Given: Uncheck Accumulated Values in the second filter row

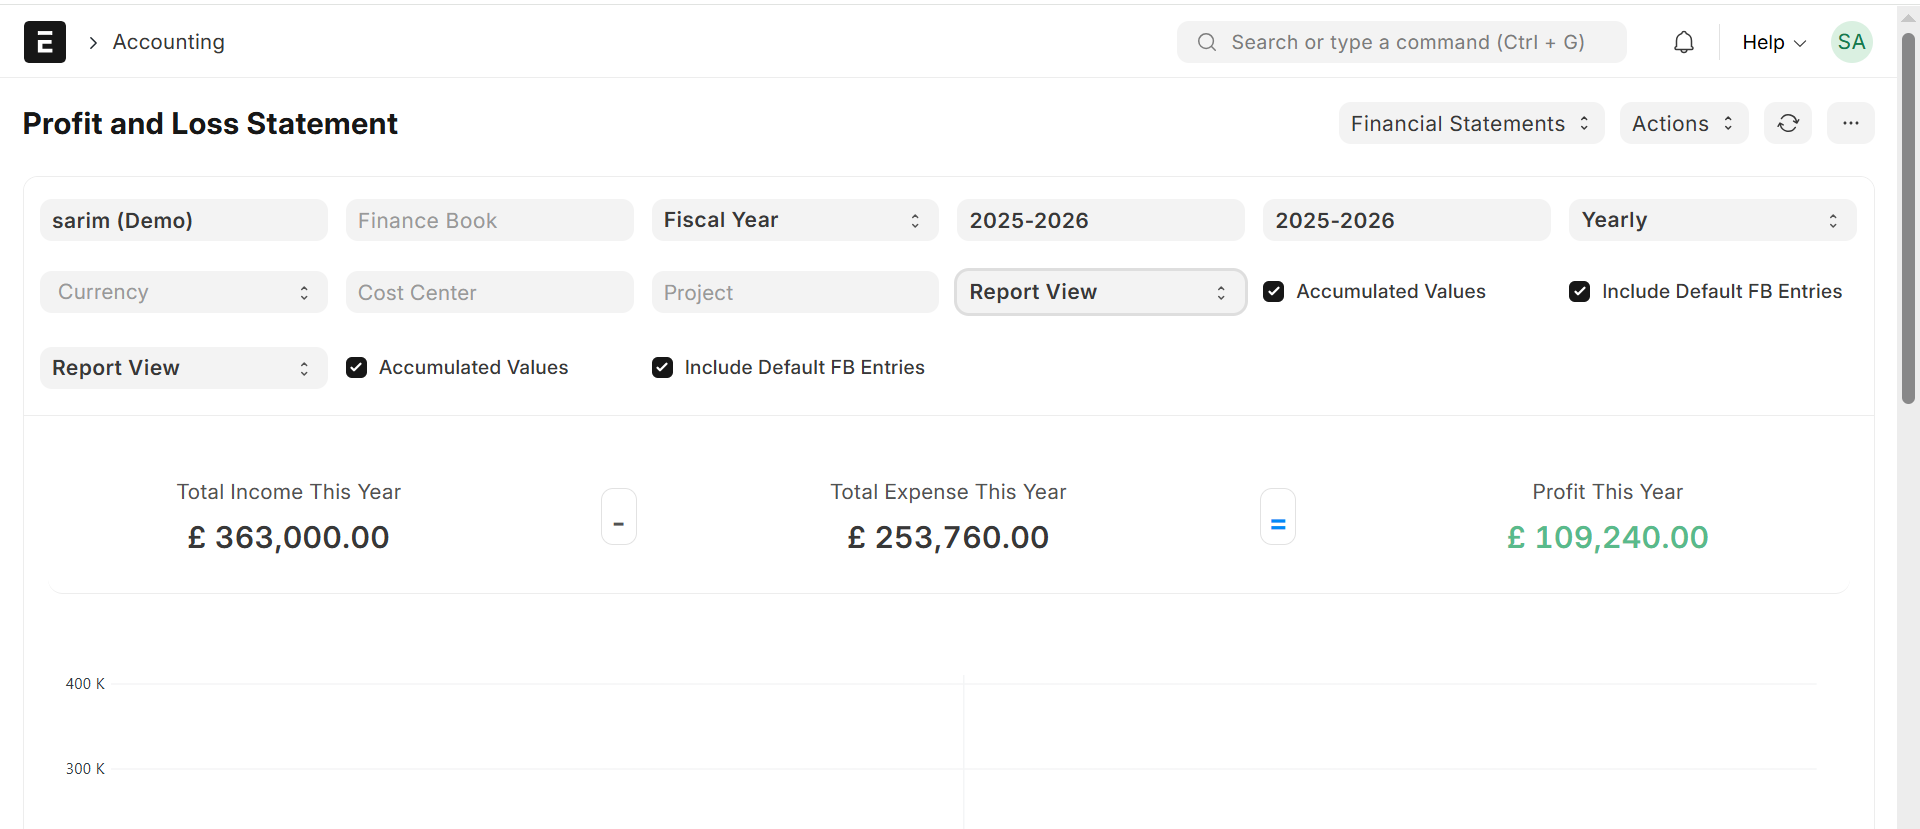Looking at the screenshot, I should [1274, 292].
